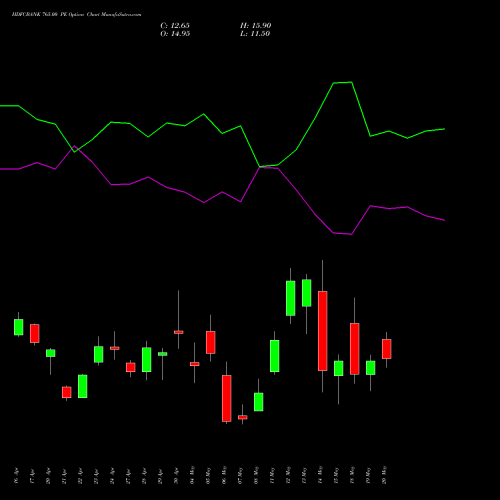Image resolution: width=500 pixels, height=500 pixels.
Task: Click the open value O: 14.95
Action: pos(175,34)
